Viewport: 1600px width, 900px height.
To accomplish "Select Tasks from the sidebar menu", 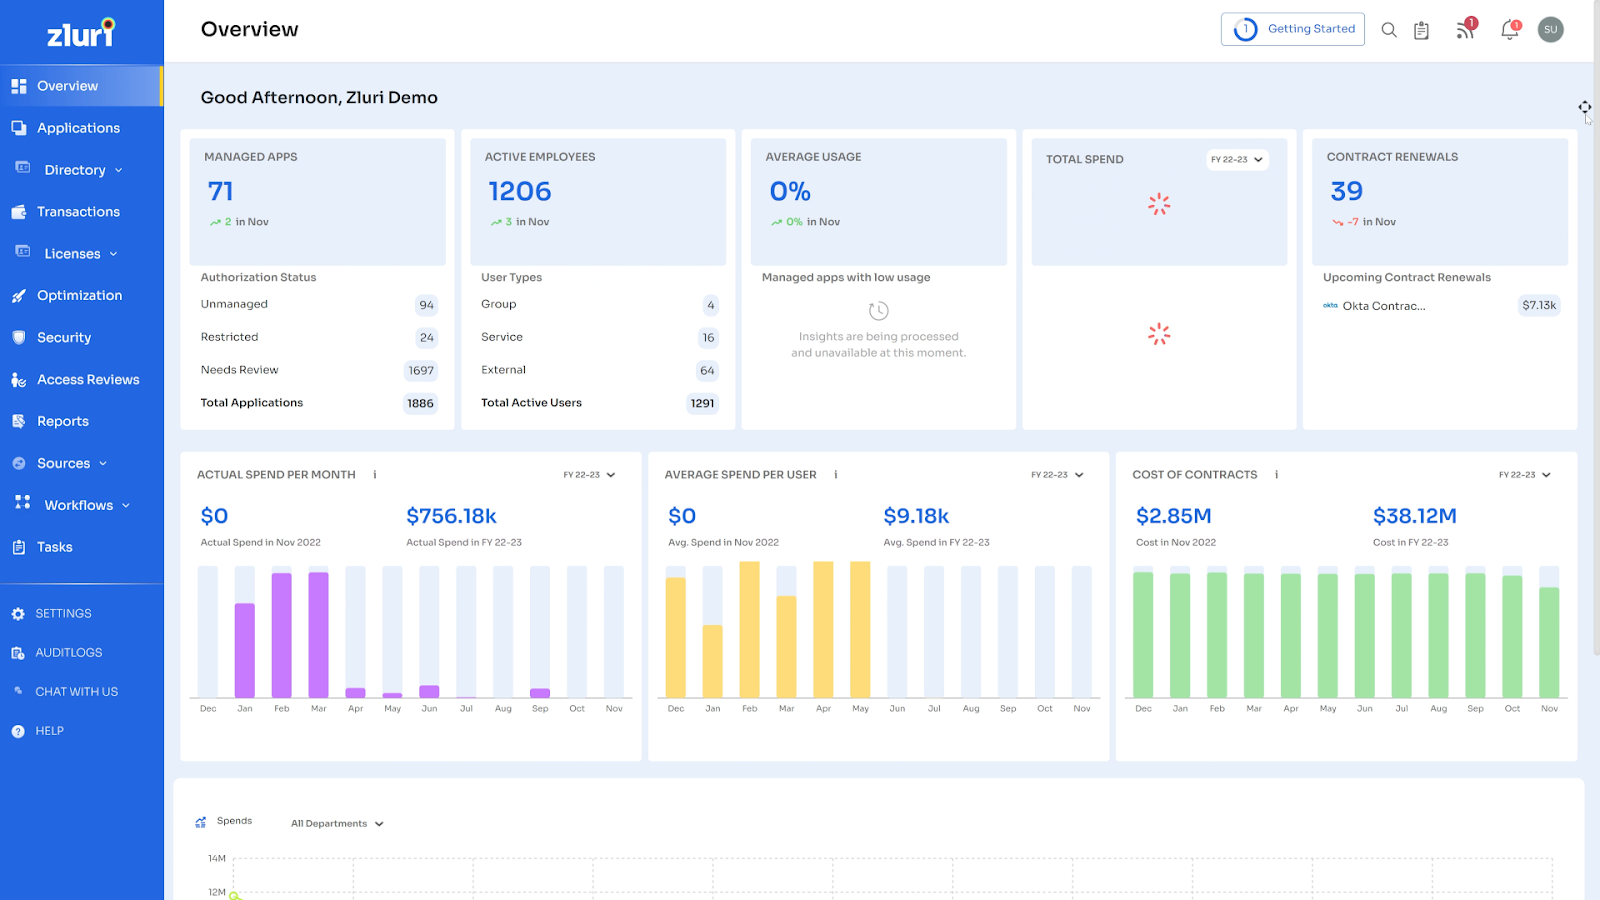I will [x=57, y=547].
